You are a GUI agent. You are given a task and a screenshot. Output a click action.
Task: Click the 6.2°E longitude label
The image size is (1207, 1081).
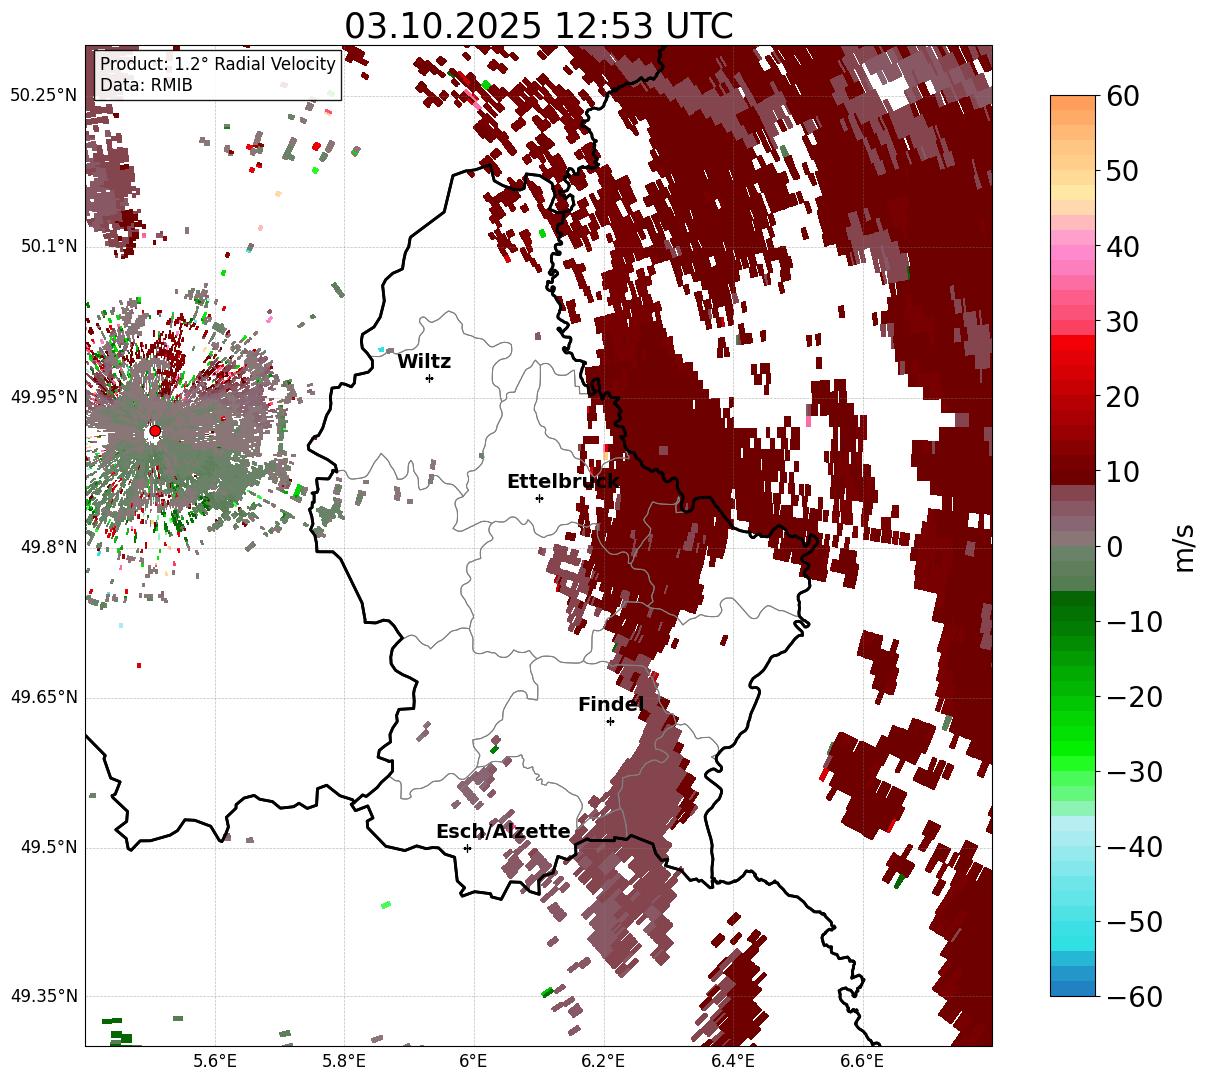click(603, 1060)
